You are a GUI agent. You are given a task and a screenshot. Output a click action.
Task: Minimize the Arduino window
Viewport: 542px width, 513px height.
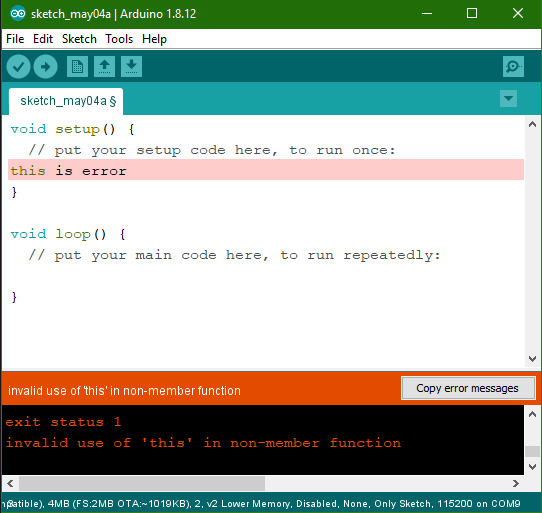pos(427,13)
